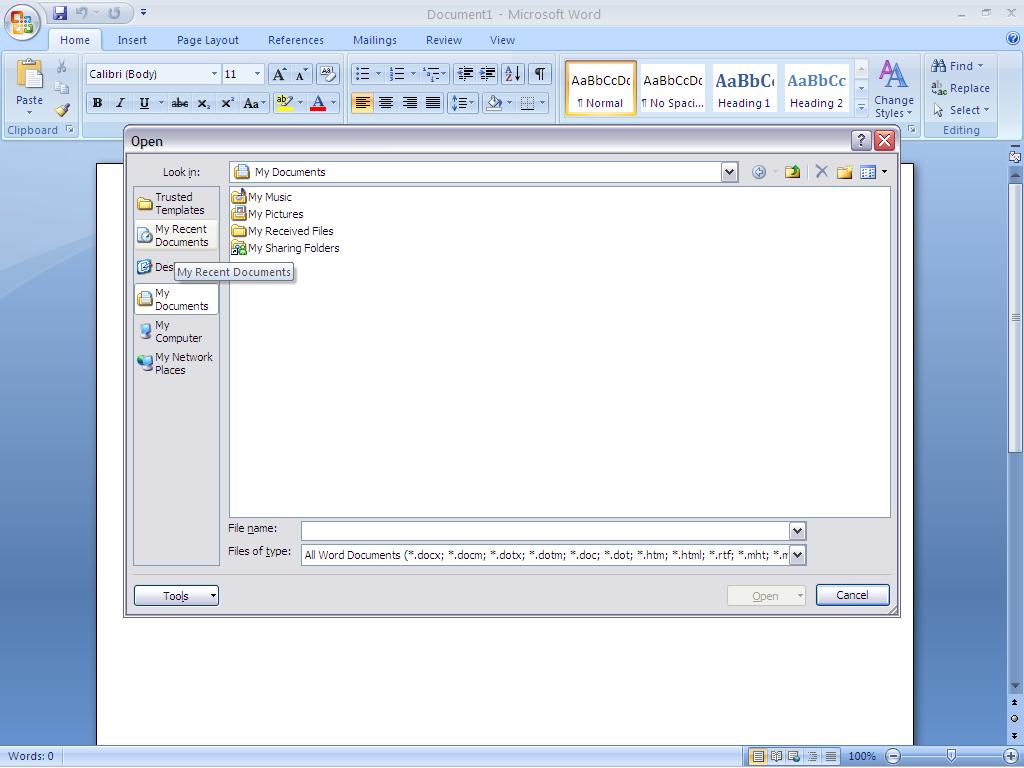Open Line Spacing dropdown
The image size is (1024, 768).
tap(462, 103)
